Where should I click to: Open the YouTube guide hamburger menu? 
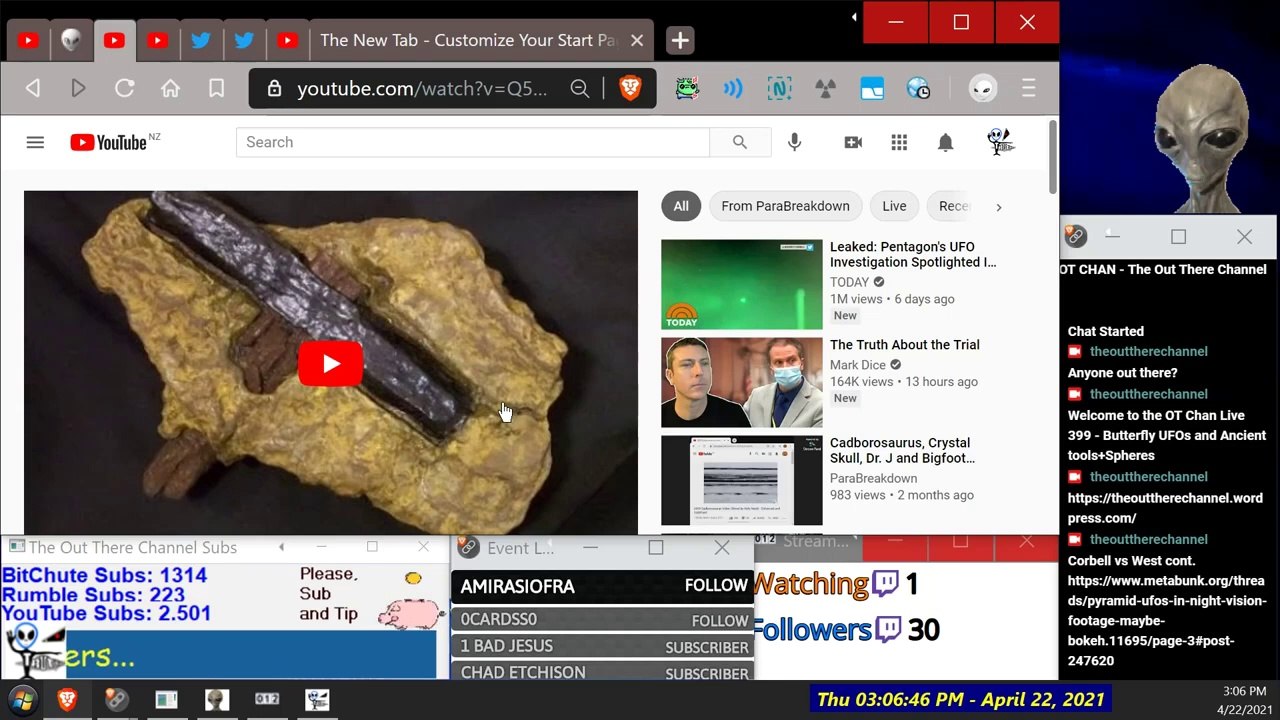[x=35, y=142]
